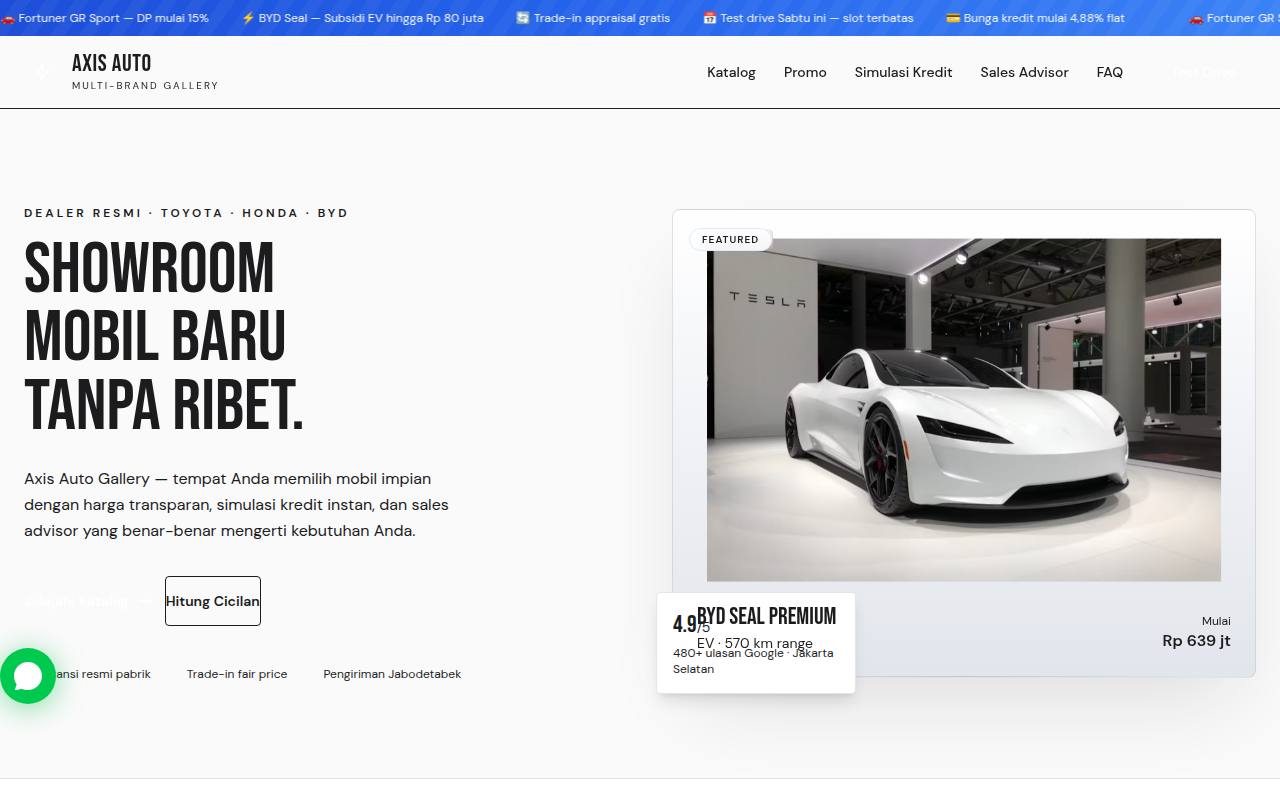The height and width of the screenshot is (800, 1280).
Task: Click the Rp 639 jt price
Action: pos(1196,641)
